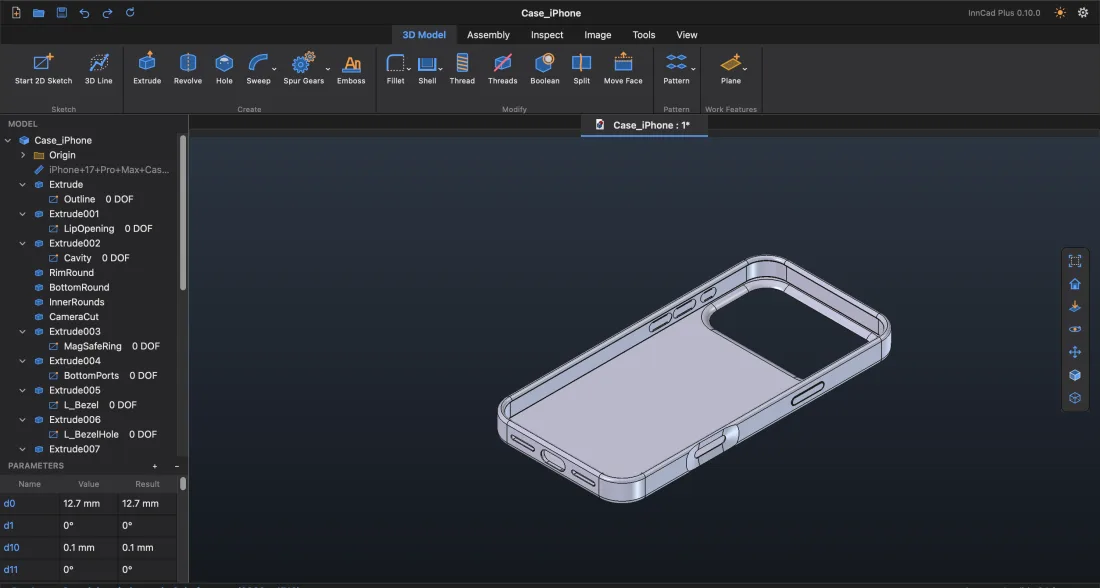The height and width of the screenshot is (588, 1100).
Task: Switch to wireframe display cube
Action: pos(1075,398)
